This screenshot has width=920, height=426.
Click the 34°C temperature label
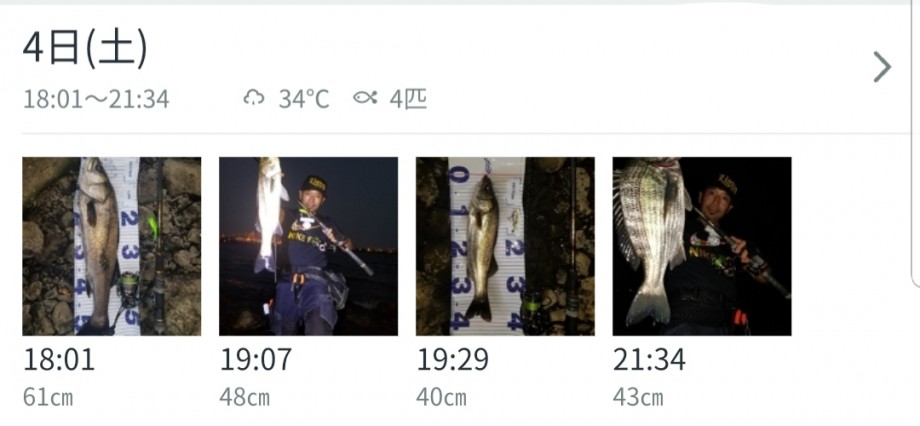point(304,99)
